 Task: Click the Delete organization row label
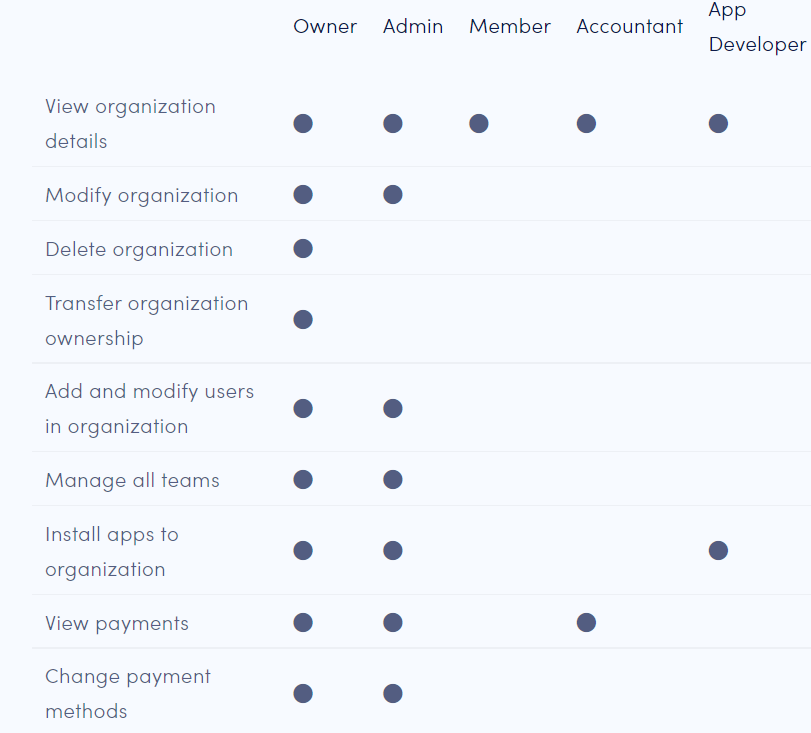(139, 250)
